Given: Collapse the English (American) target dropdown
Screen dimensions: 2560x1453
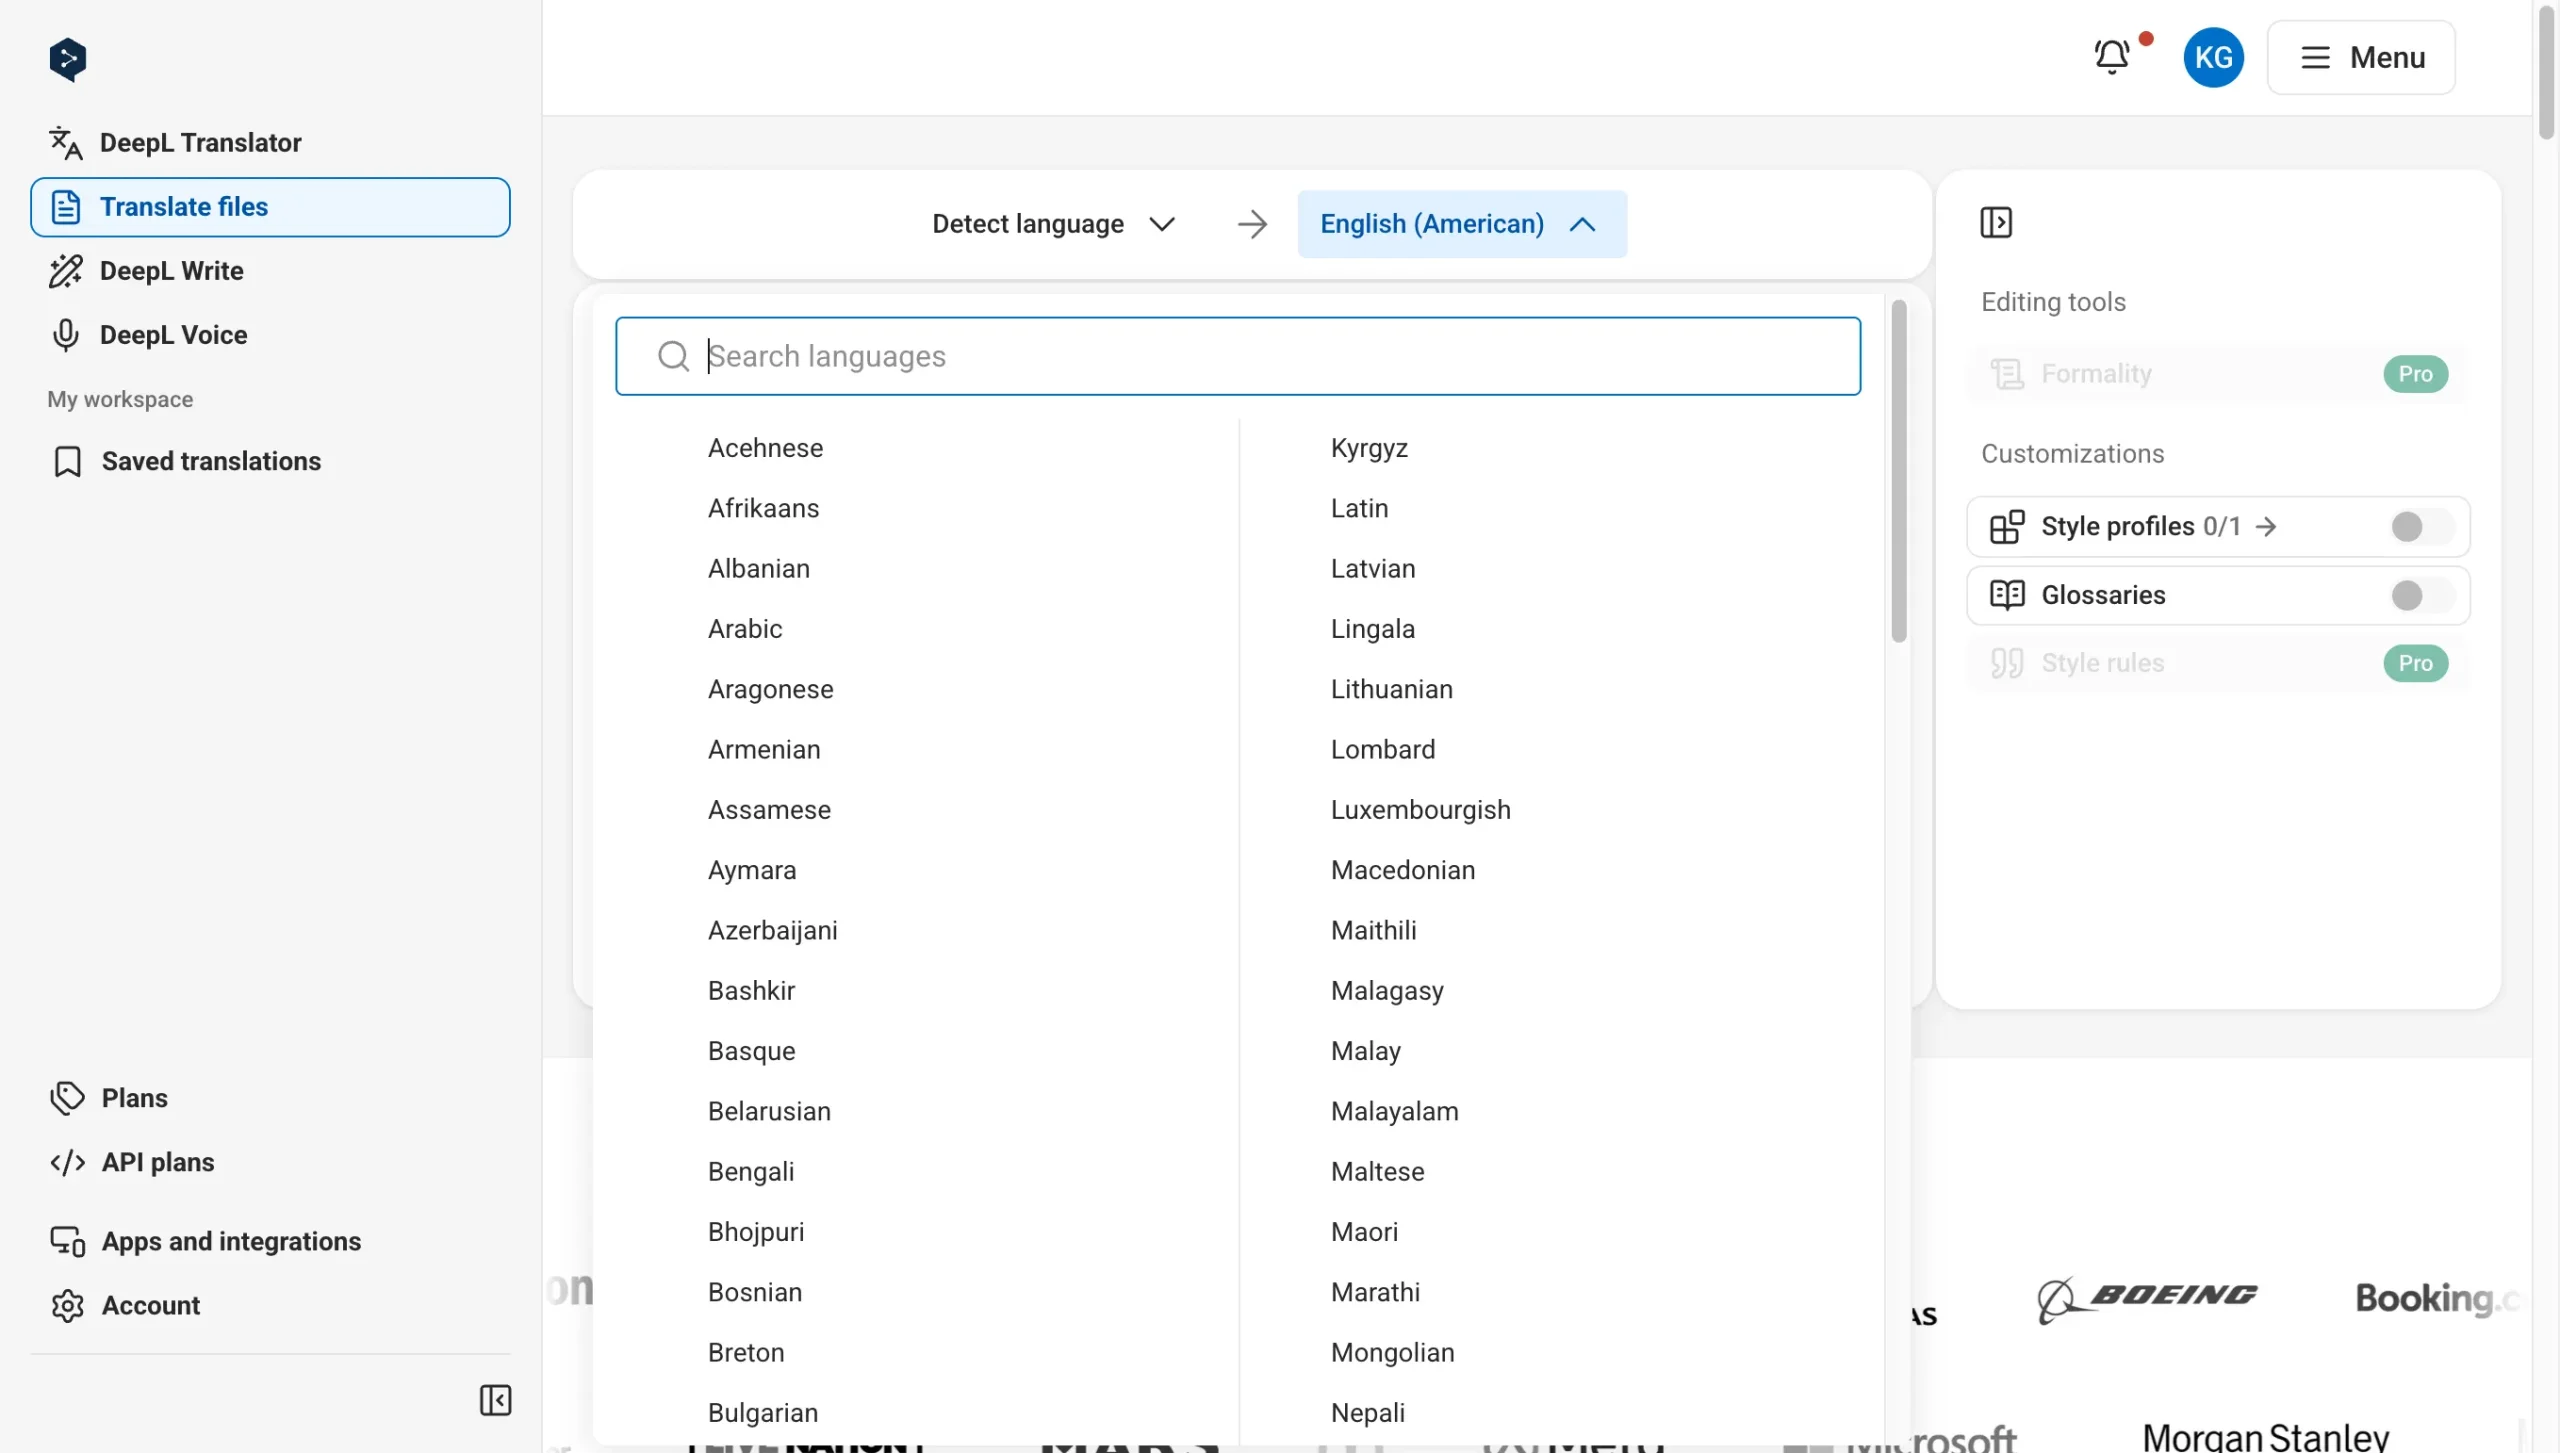Looking at the screenshot, I should click(x=1461, y=224).
